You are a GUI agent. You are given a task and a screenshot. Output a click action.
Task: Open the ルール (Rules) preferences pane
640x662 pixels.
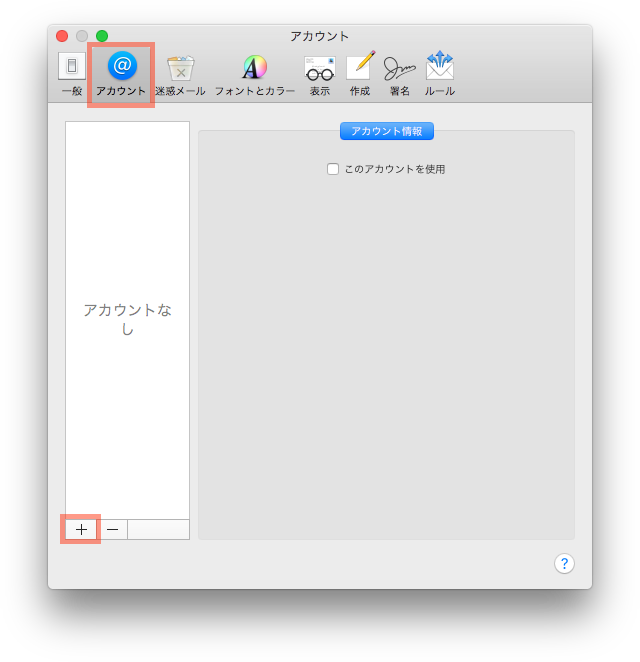(x=439, y=74)
